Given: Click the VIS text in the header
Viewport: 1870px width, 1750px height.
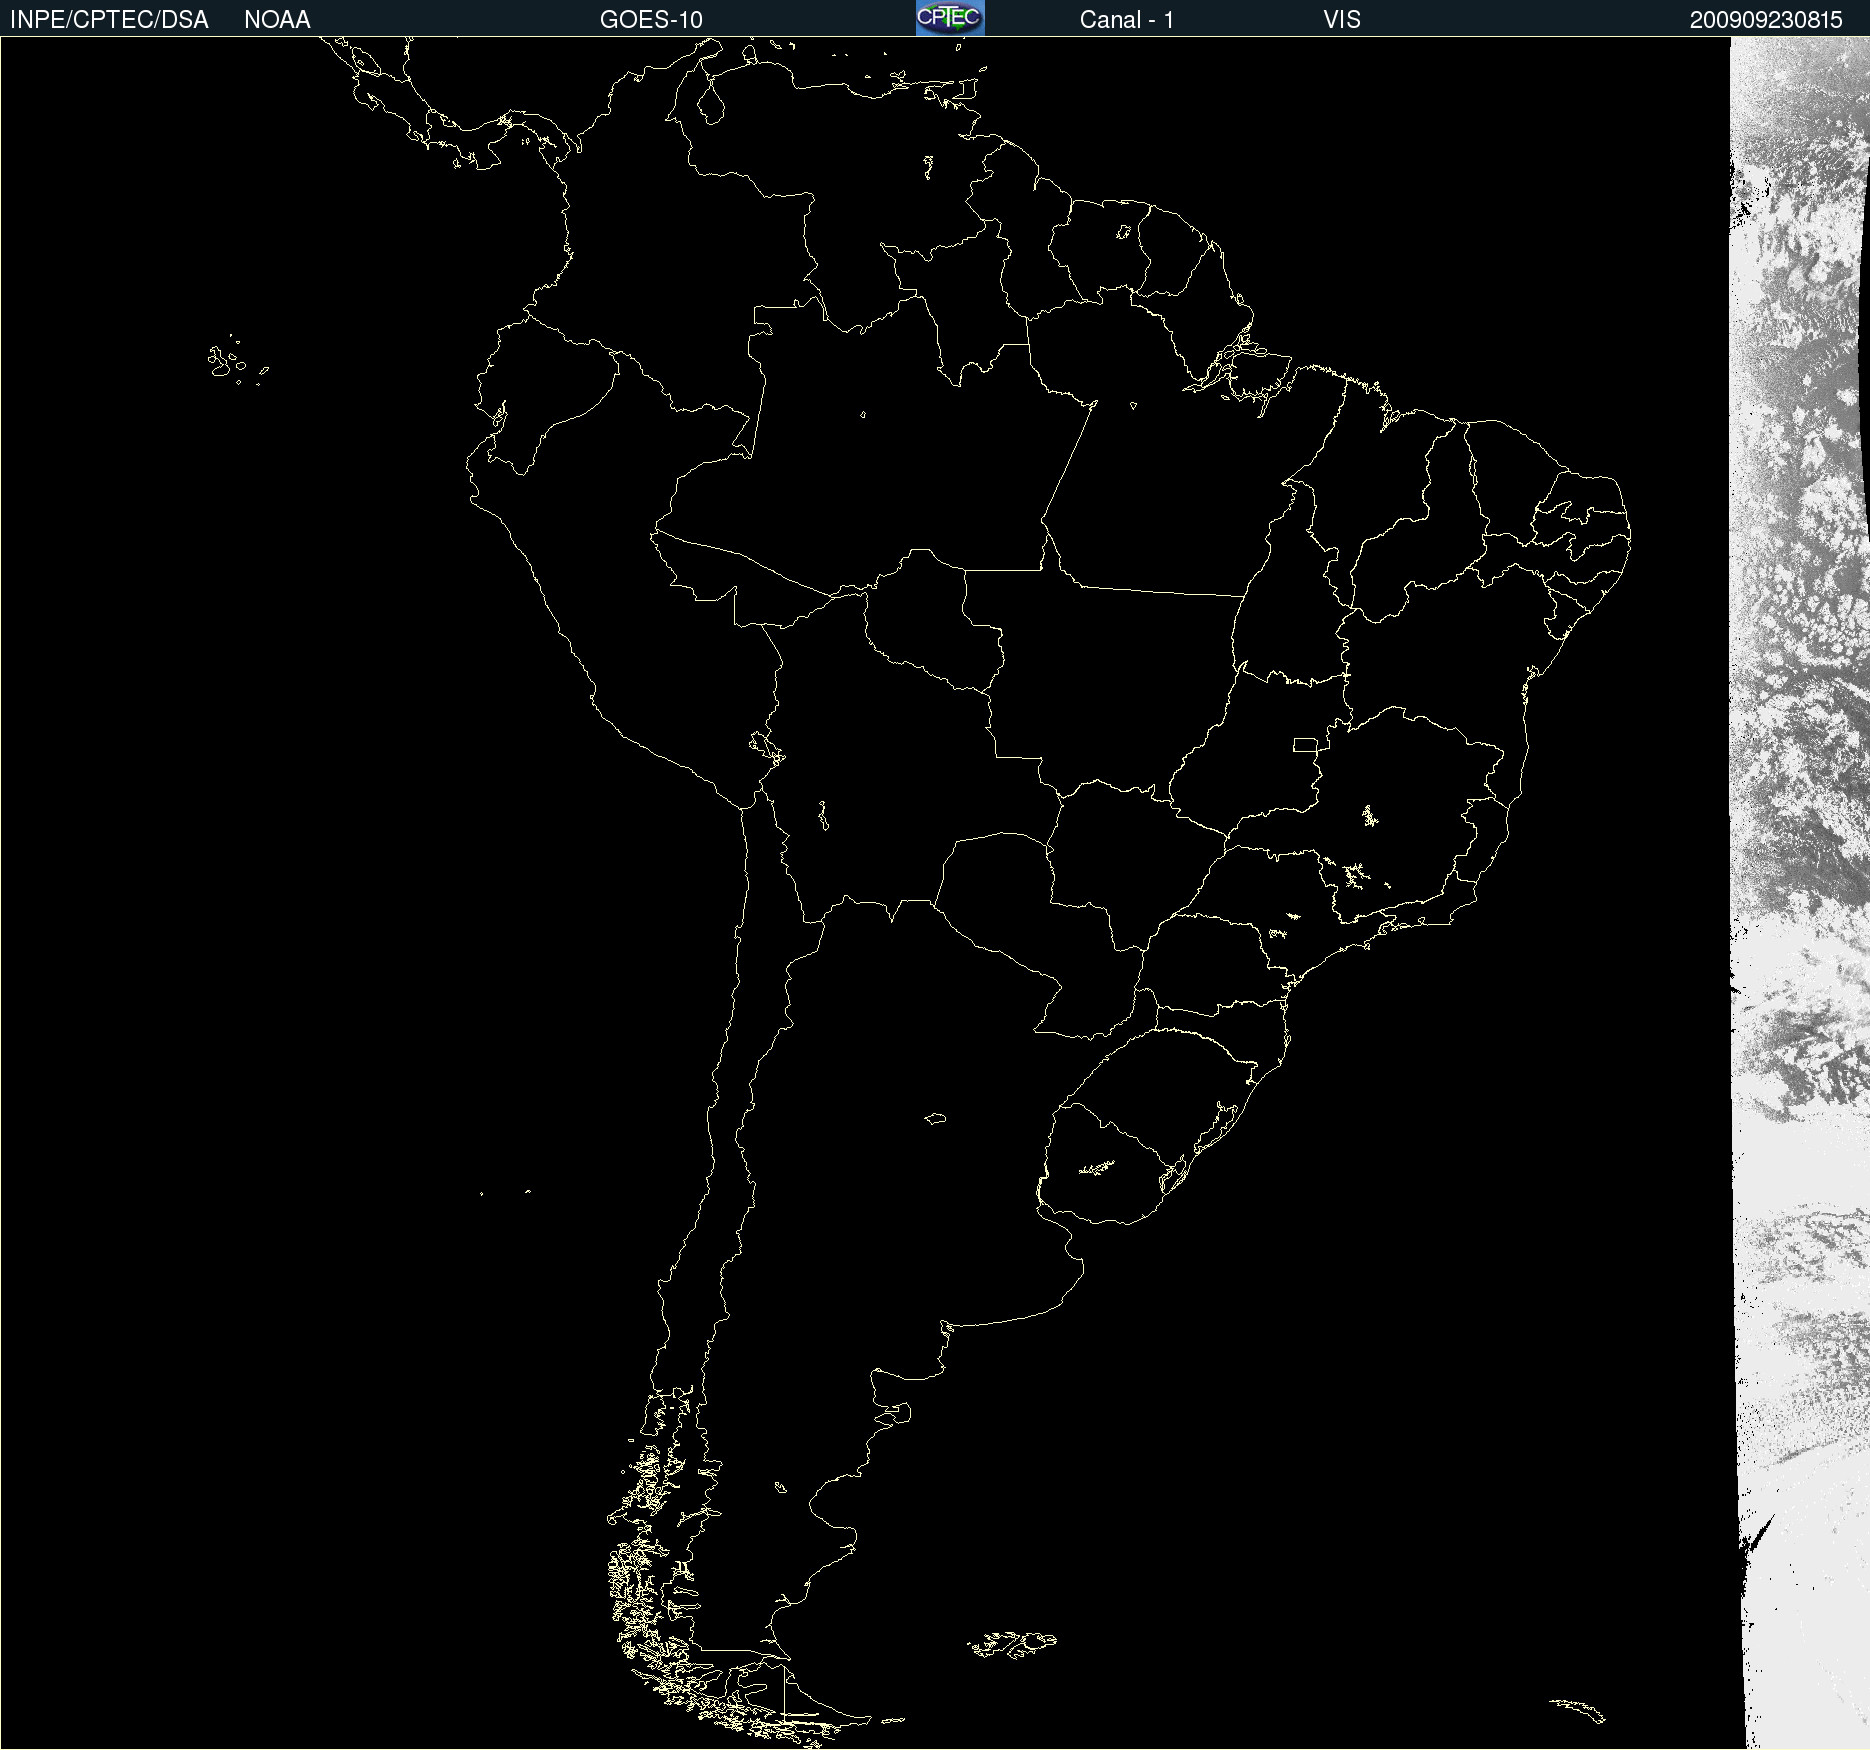Looking at the screenshot, I should (1341, 20).
